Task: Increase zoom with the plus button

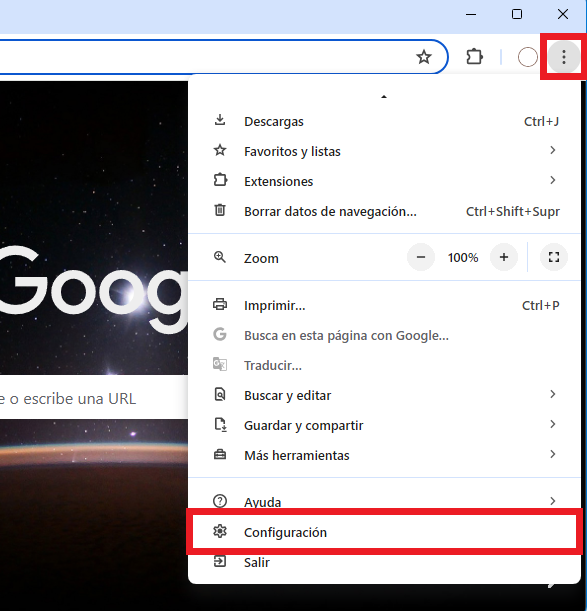Action: tap(504, 257)
